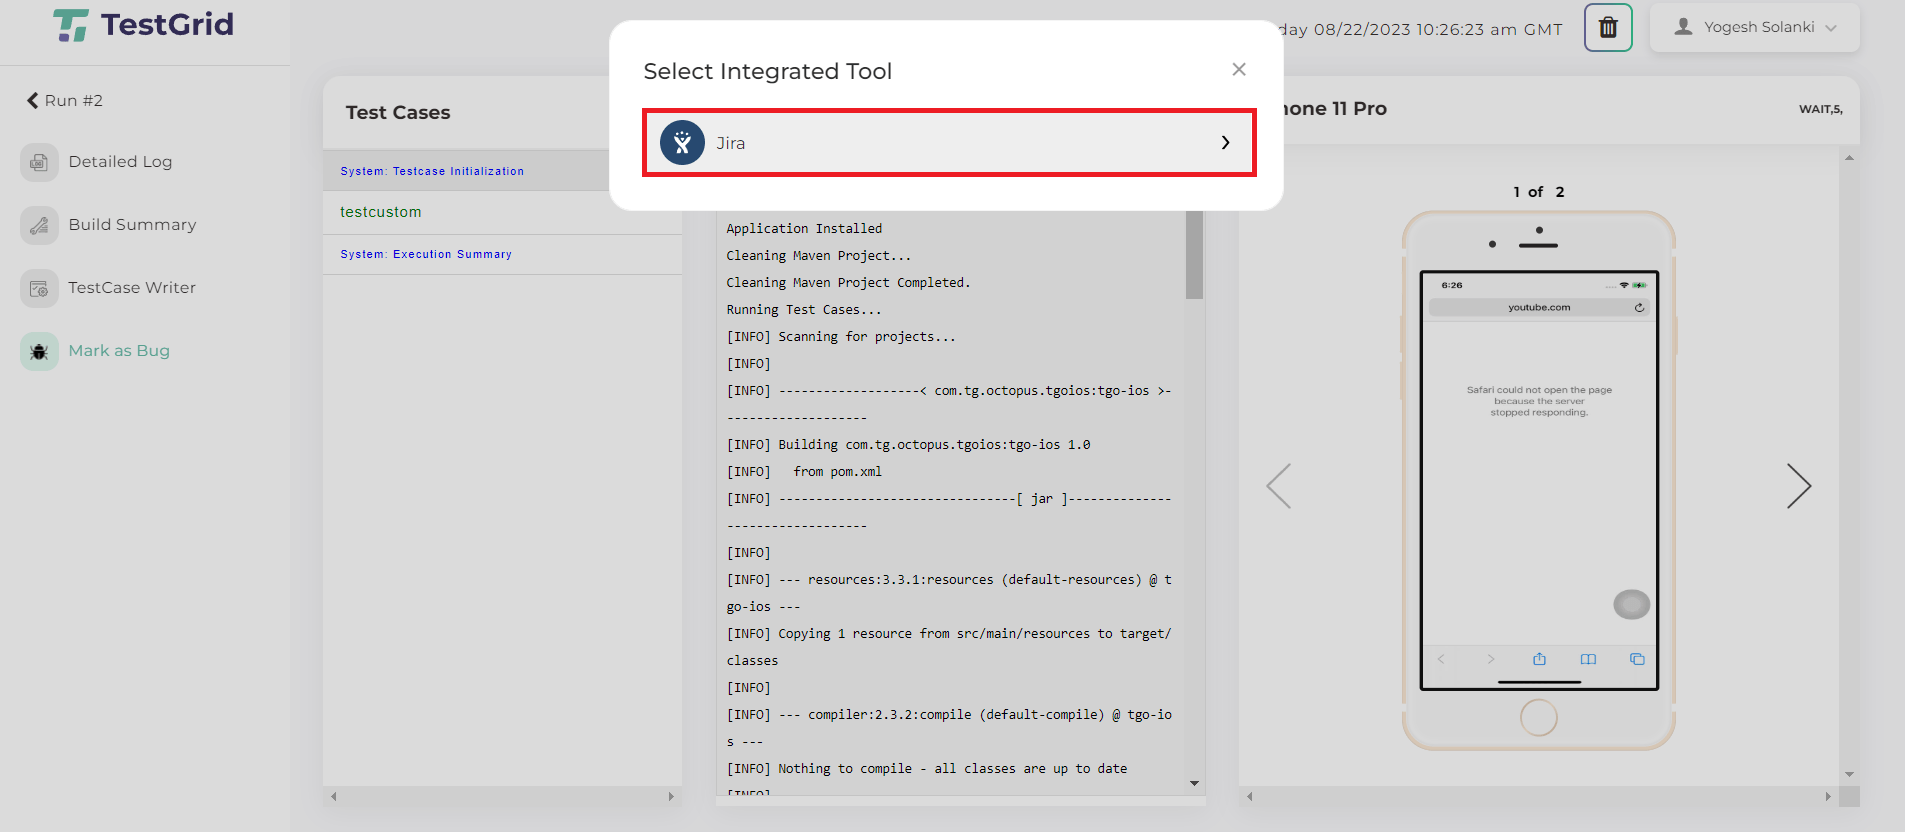
Task: Click the '1 of 2' screenshot counter
Action: tap(1539, 192)
